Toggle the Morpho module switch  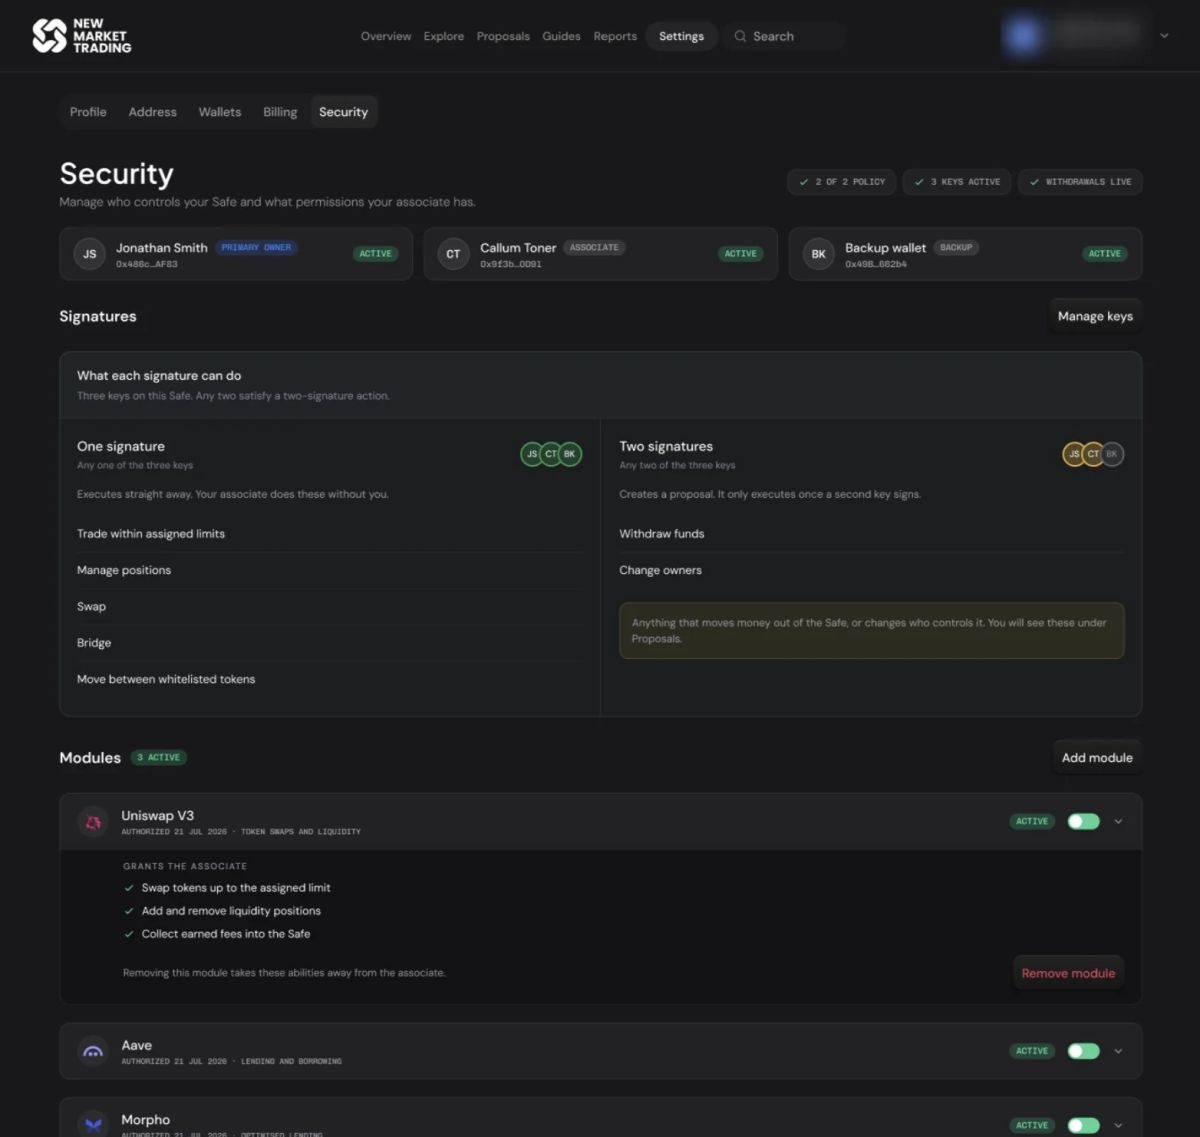click(x=1083, y=1125)
